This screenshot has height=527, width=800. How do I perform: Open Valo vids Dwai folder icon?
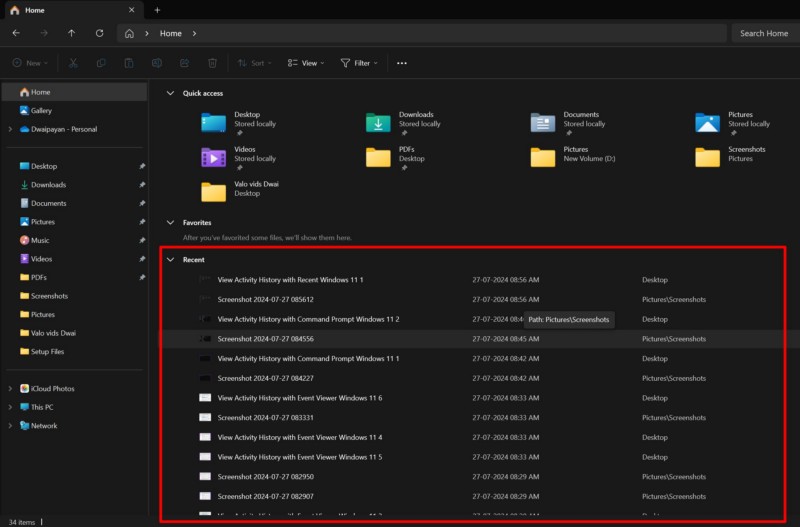coord(213,191)
